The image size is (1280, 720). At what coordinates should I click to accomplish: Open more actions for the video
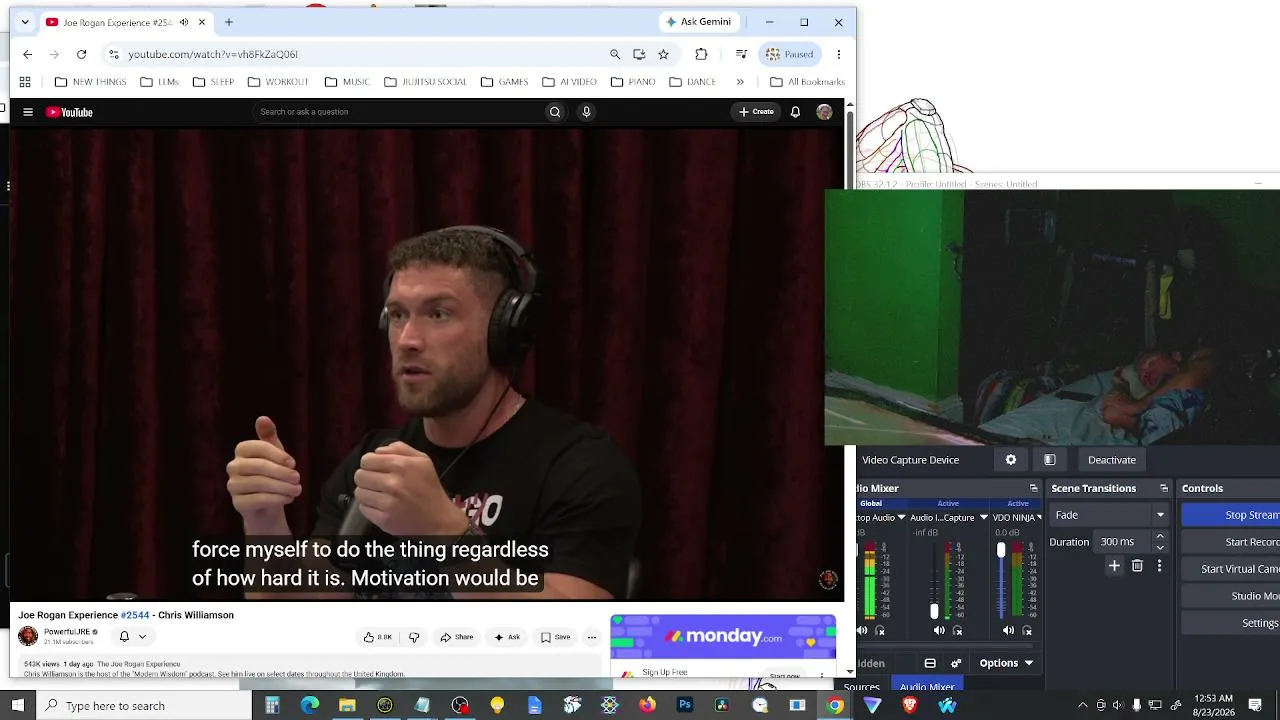click(592, 637)
